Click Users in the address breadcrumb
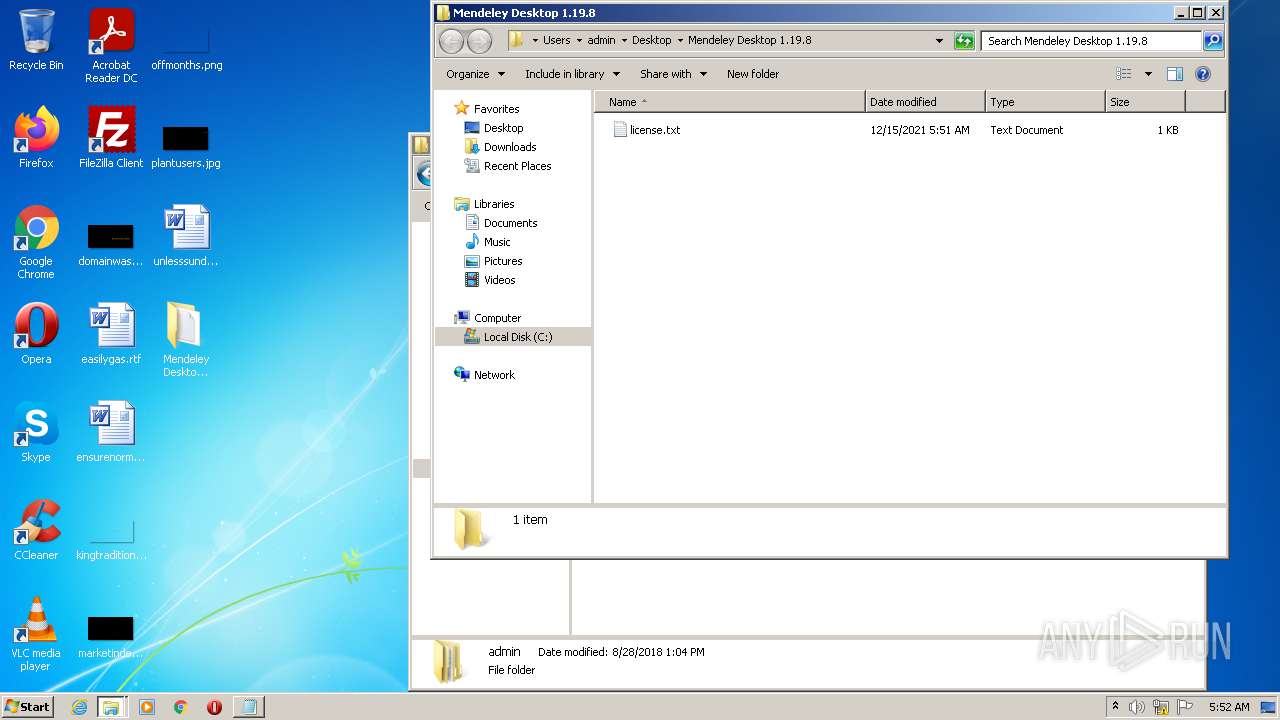Screen dimensions: 1280x720 (x=556, y=41)
